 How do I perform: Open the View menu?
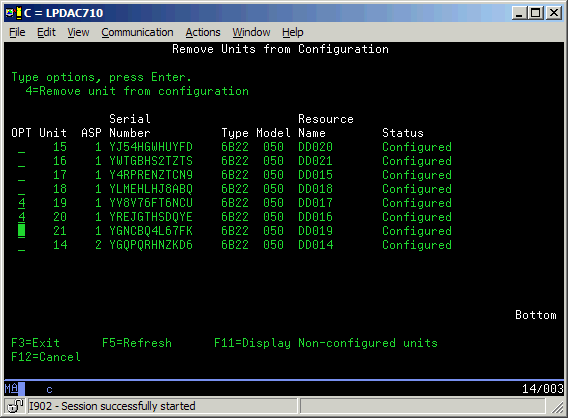(x=78, y=32)
